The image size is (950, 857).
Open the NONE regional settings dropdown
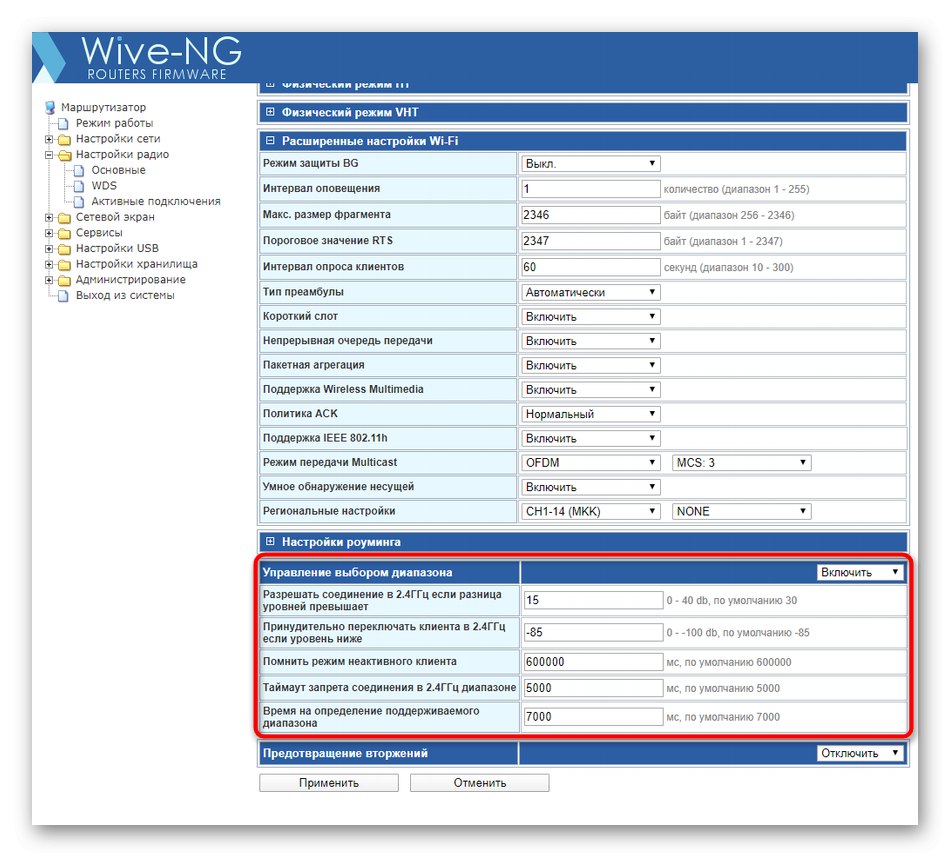pyautogui.click(x=742, y=511)
